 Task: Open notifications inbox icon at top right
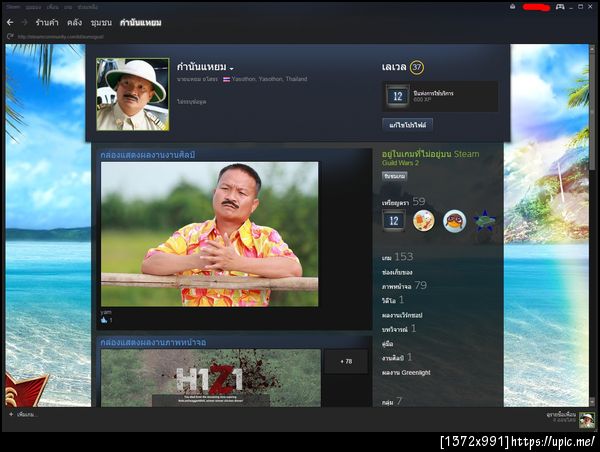click(513, 7)
